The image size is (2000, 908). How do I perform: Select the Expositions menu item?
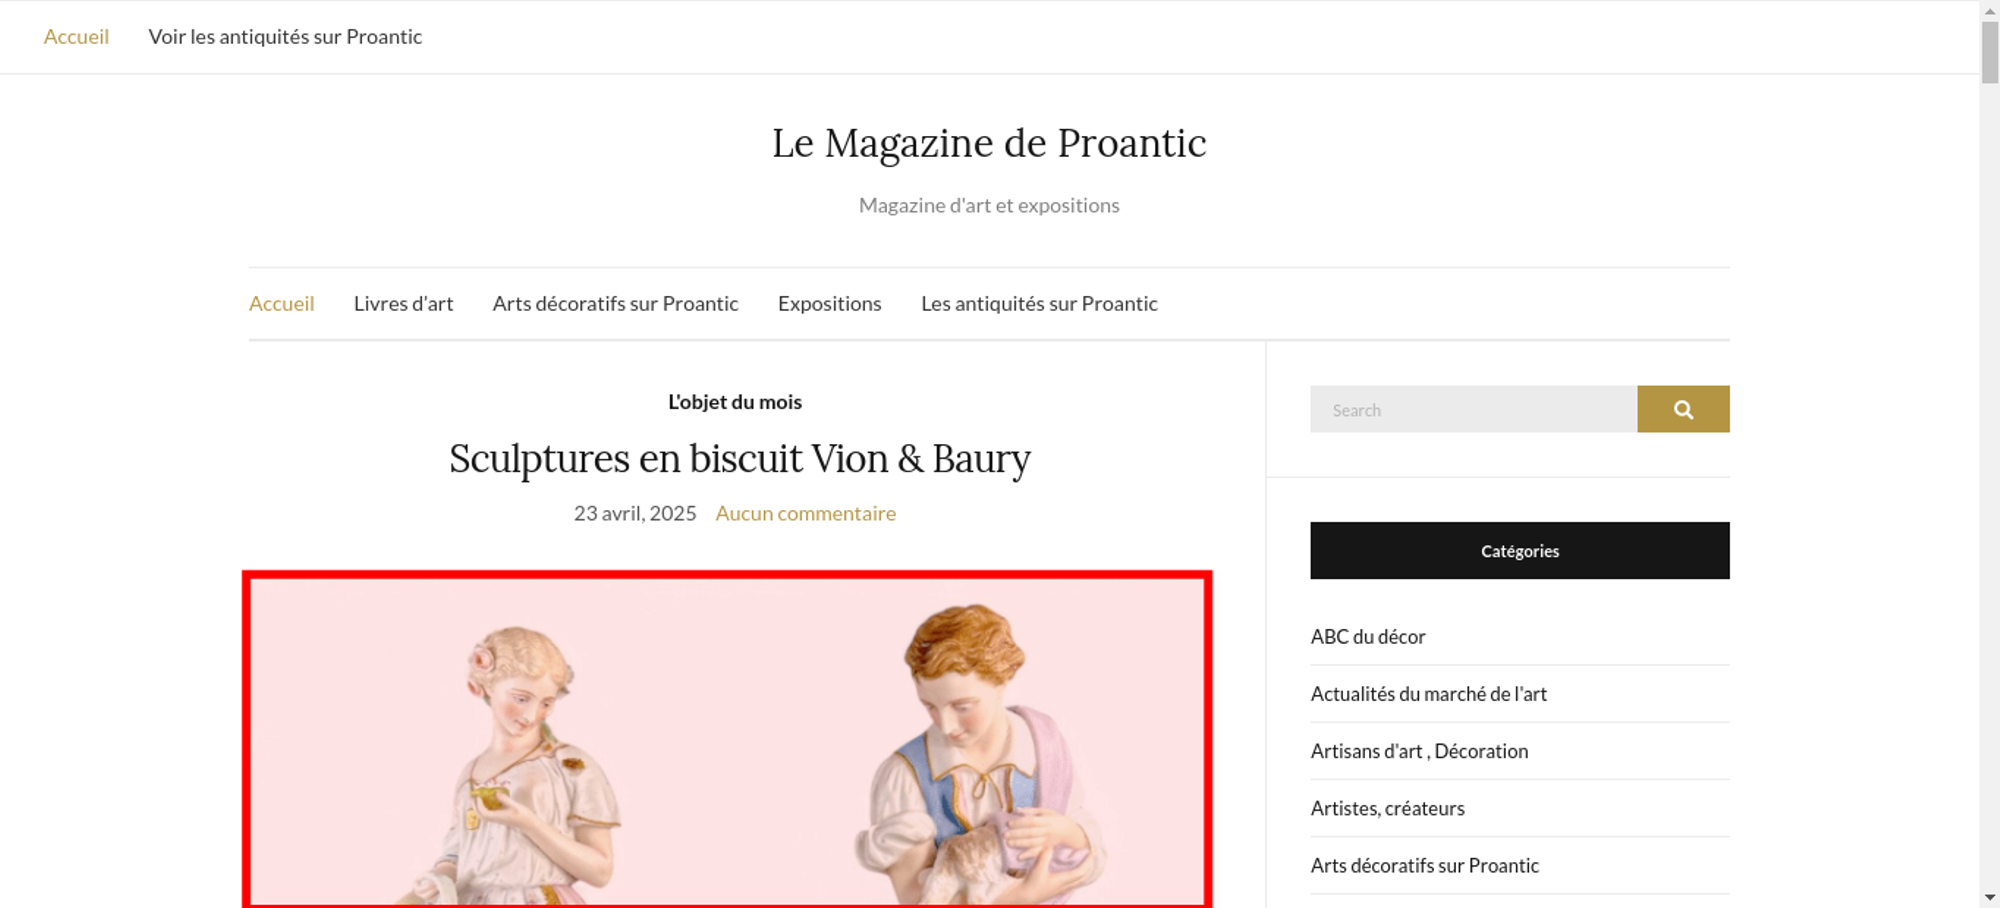click(x=829, y=303)
